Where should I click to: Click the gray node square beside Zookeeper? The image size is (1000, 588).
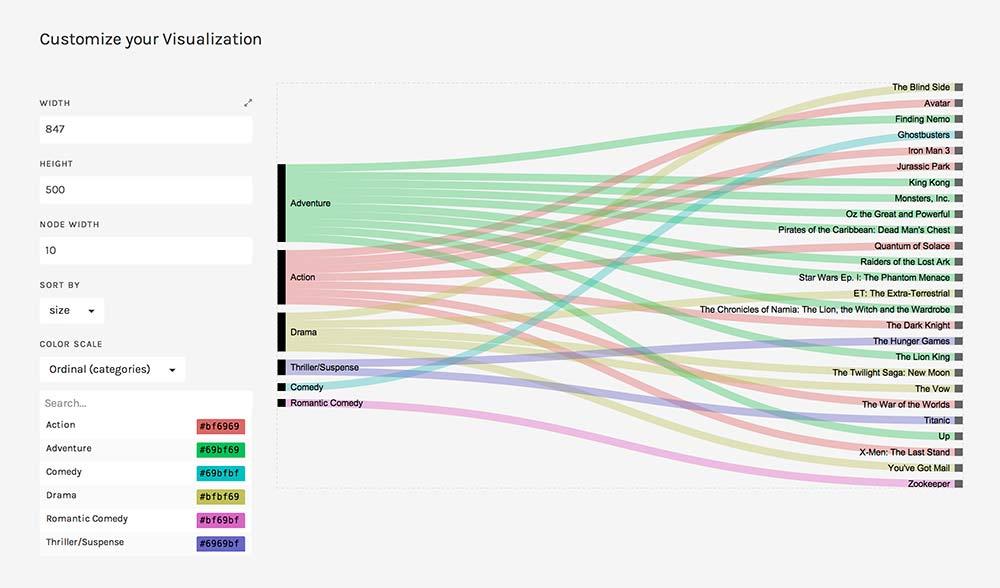pos(958,484)
